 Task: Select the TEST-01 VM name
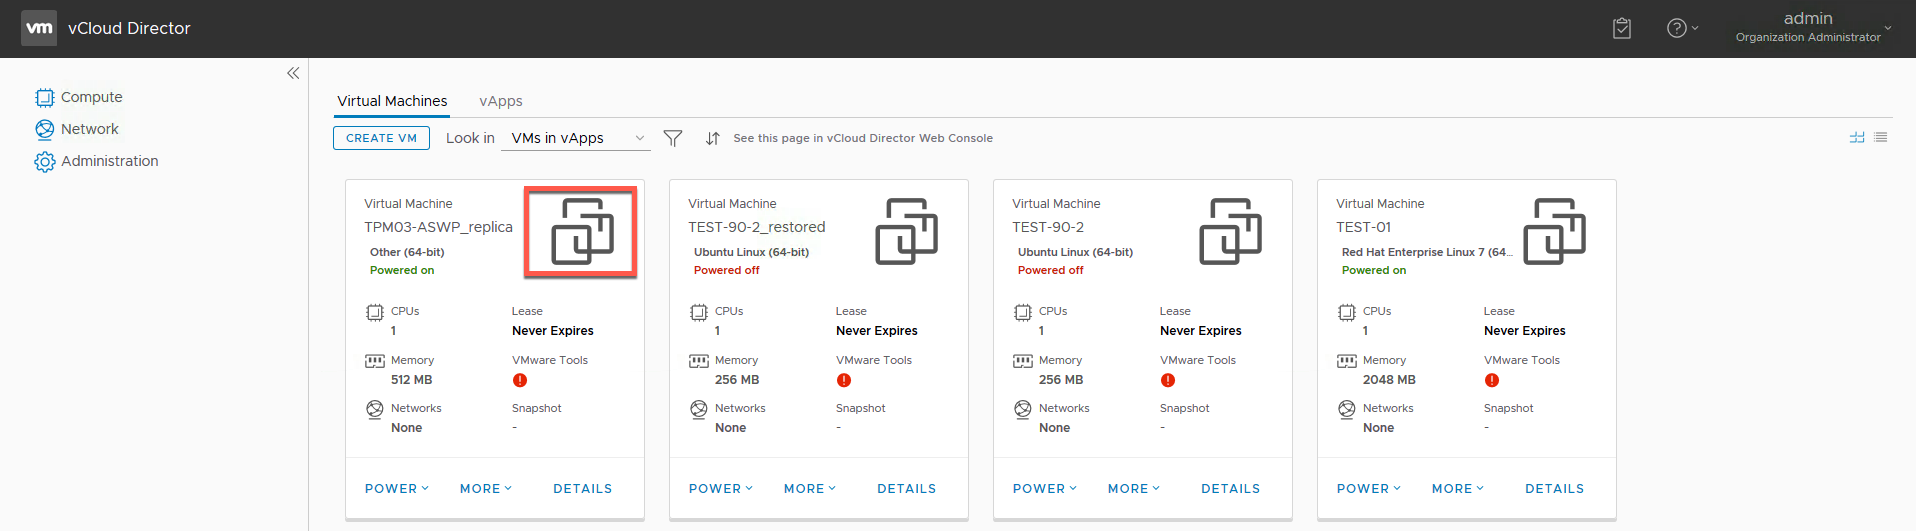click(1364, 227)
